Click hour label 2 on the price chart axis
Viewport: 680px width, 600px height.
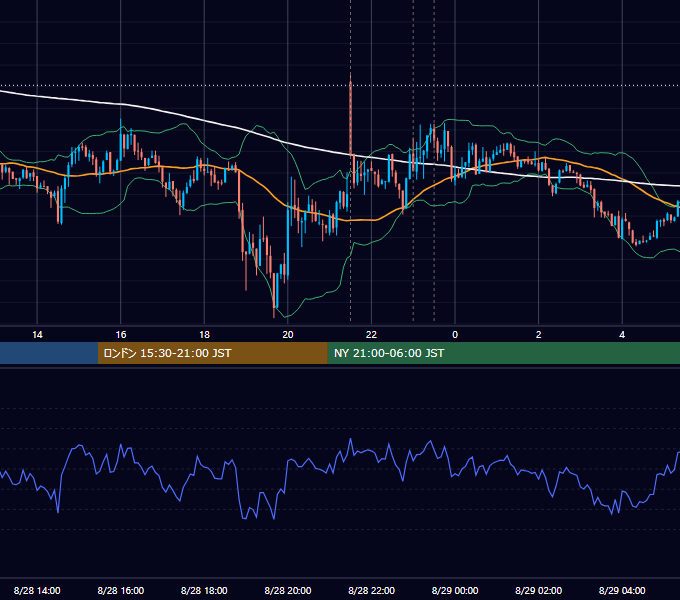pyautogui.click(x=539, y=335)
